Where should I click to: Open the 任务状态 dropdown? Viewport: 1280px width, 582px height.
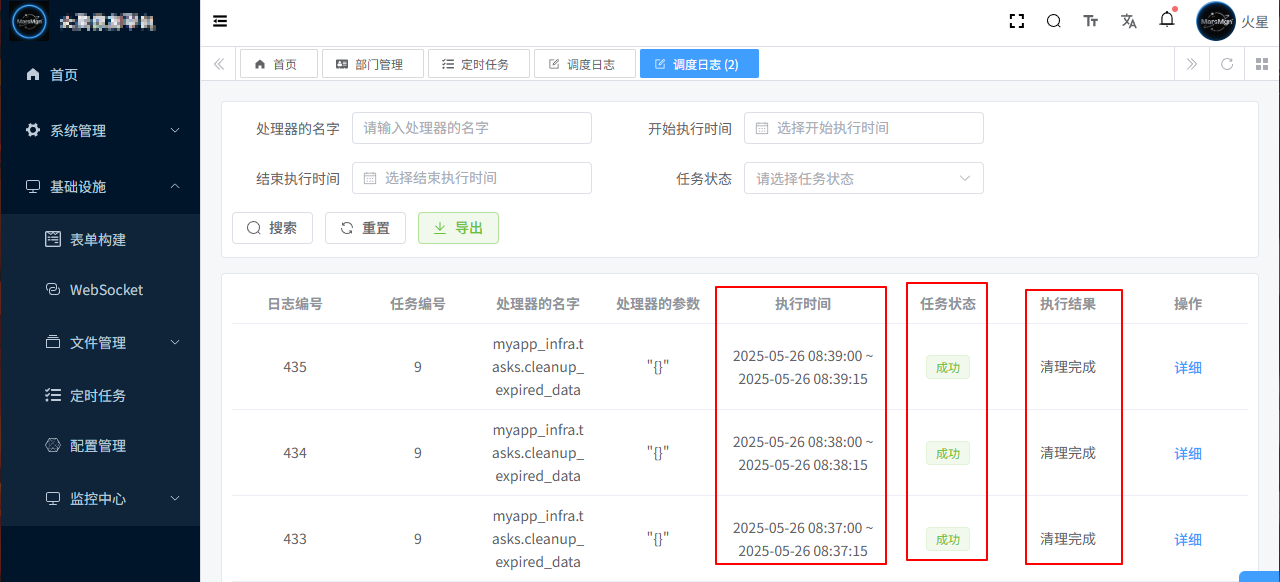coord(863,178)
